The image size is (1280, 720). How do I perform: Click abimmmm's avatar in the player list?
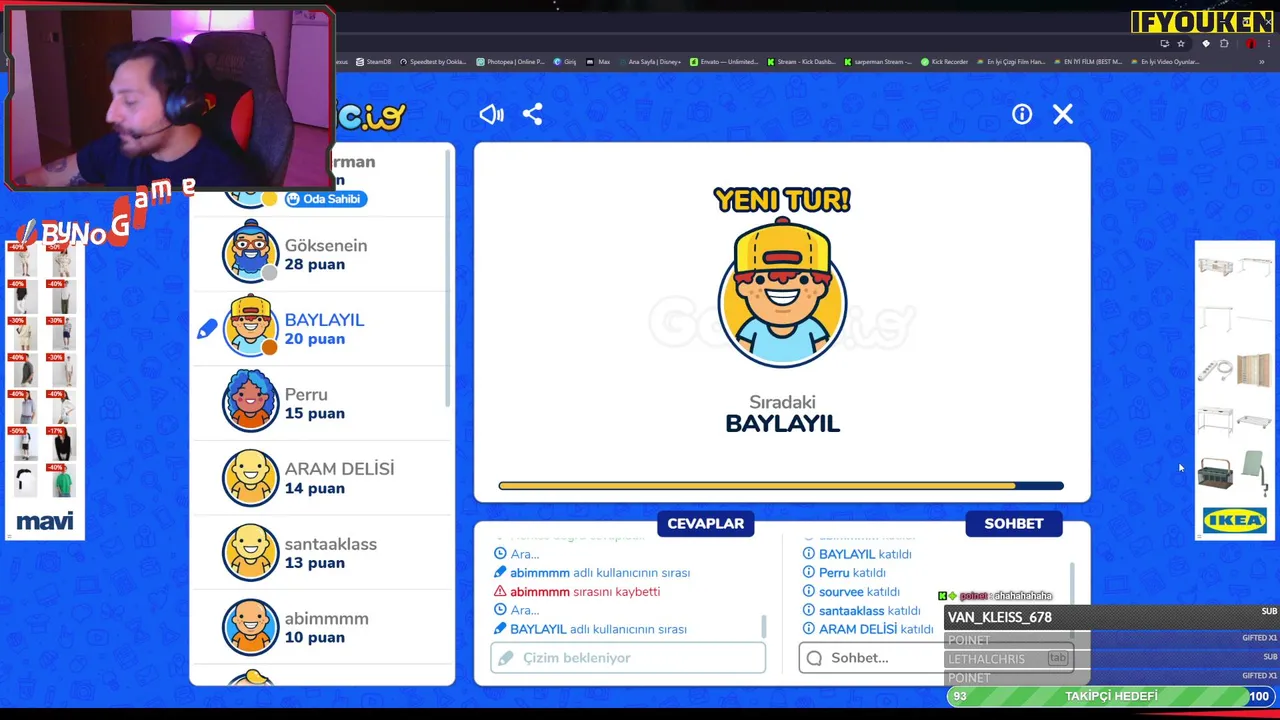(x=250, y=627)
